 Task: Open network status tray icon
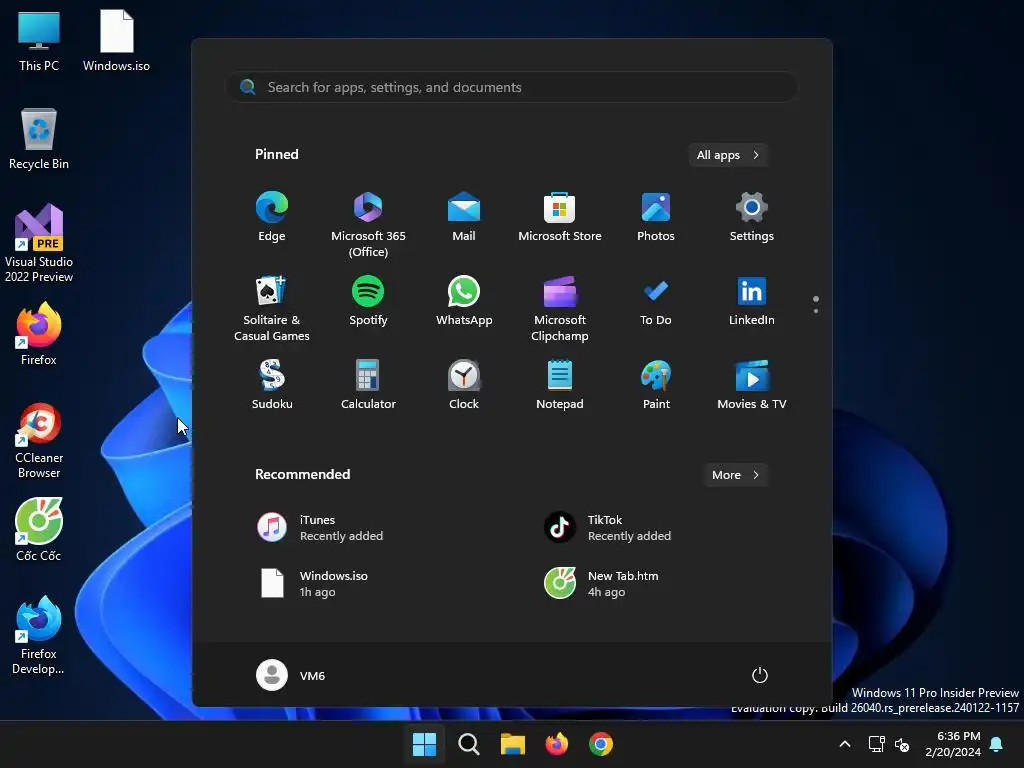pyautogui.click(x=876, y=744)
